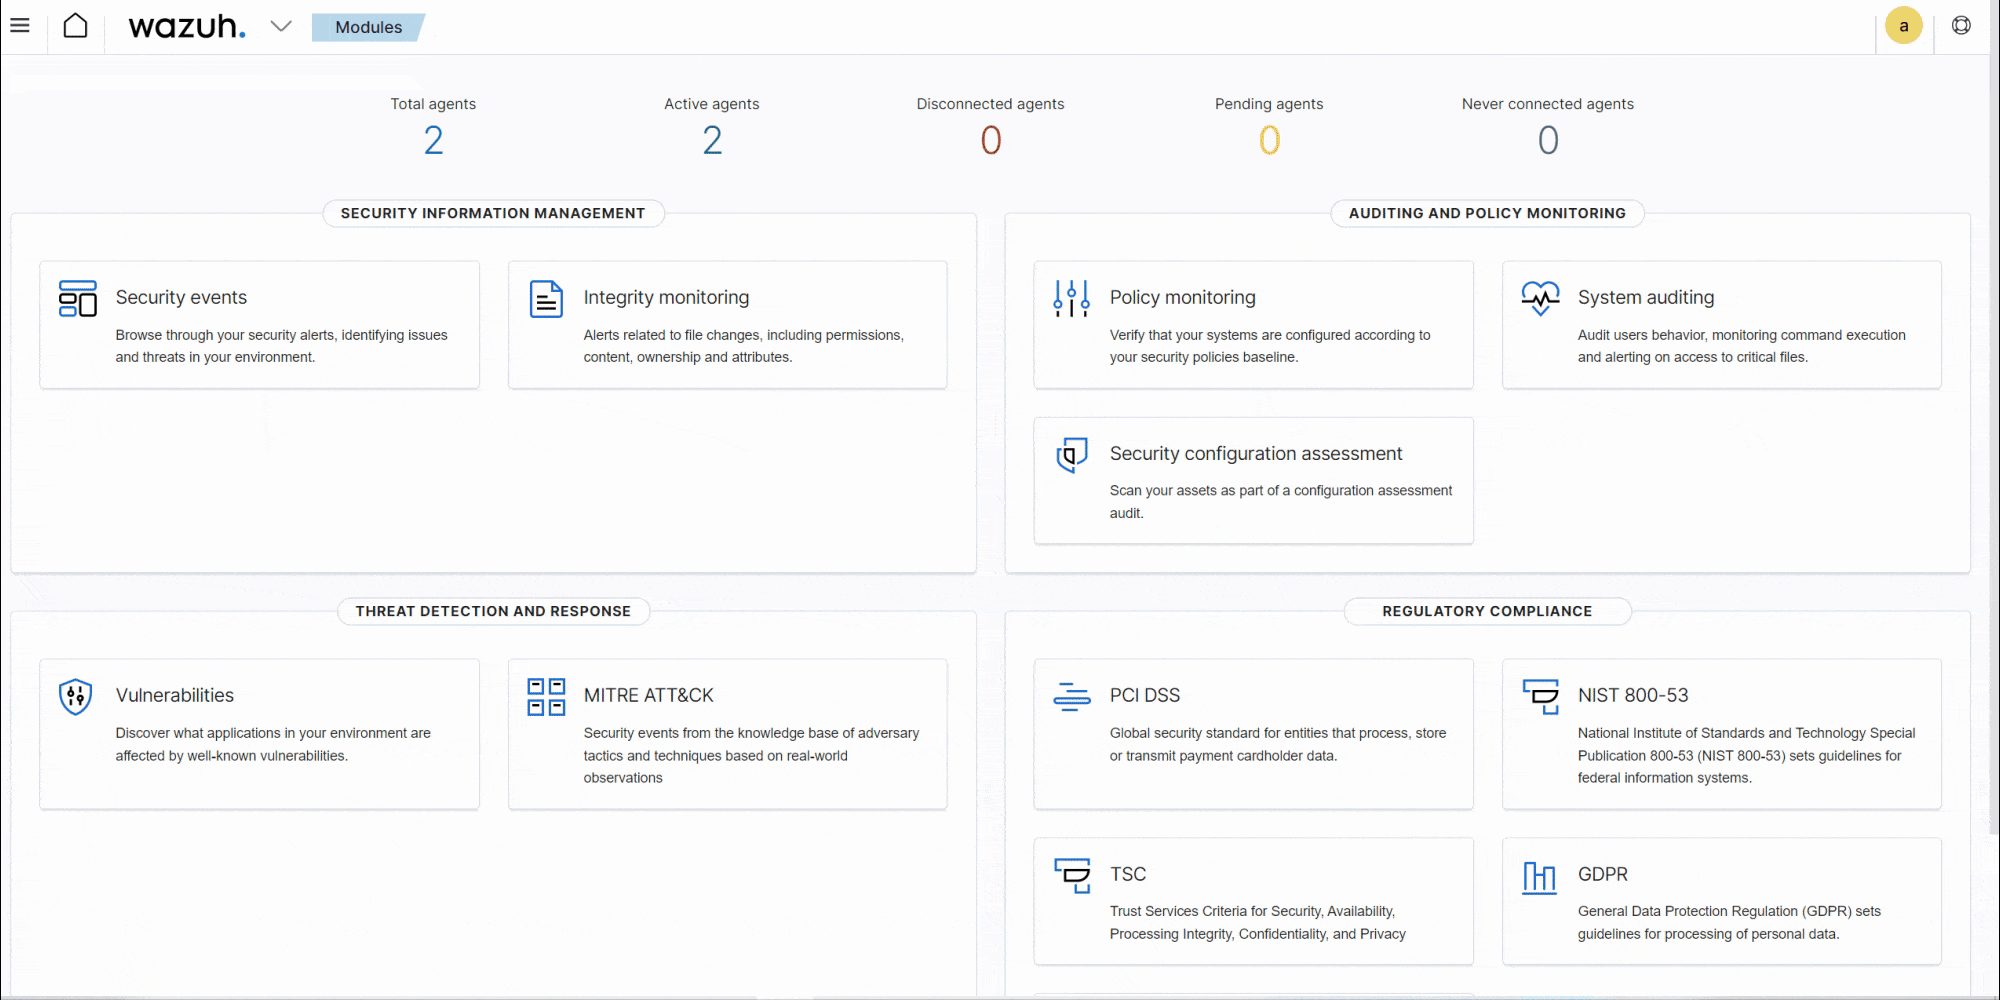
Task: Click the PCI DSS icon
Action: (x=1071, y=697)
